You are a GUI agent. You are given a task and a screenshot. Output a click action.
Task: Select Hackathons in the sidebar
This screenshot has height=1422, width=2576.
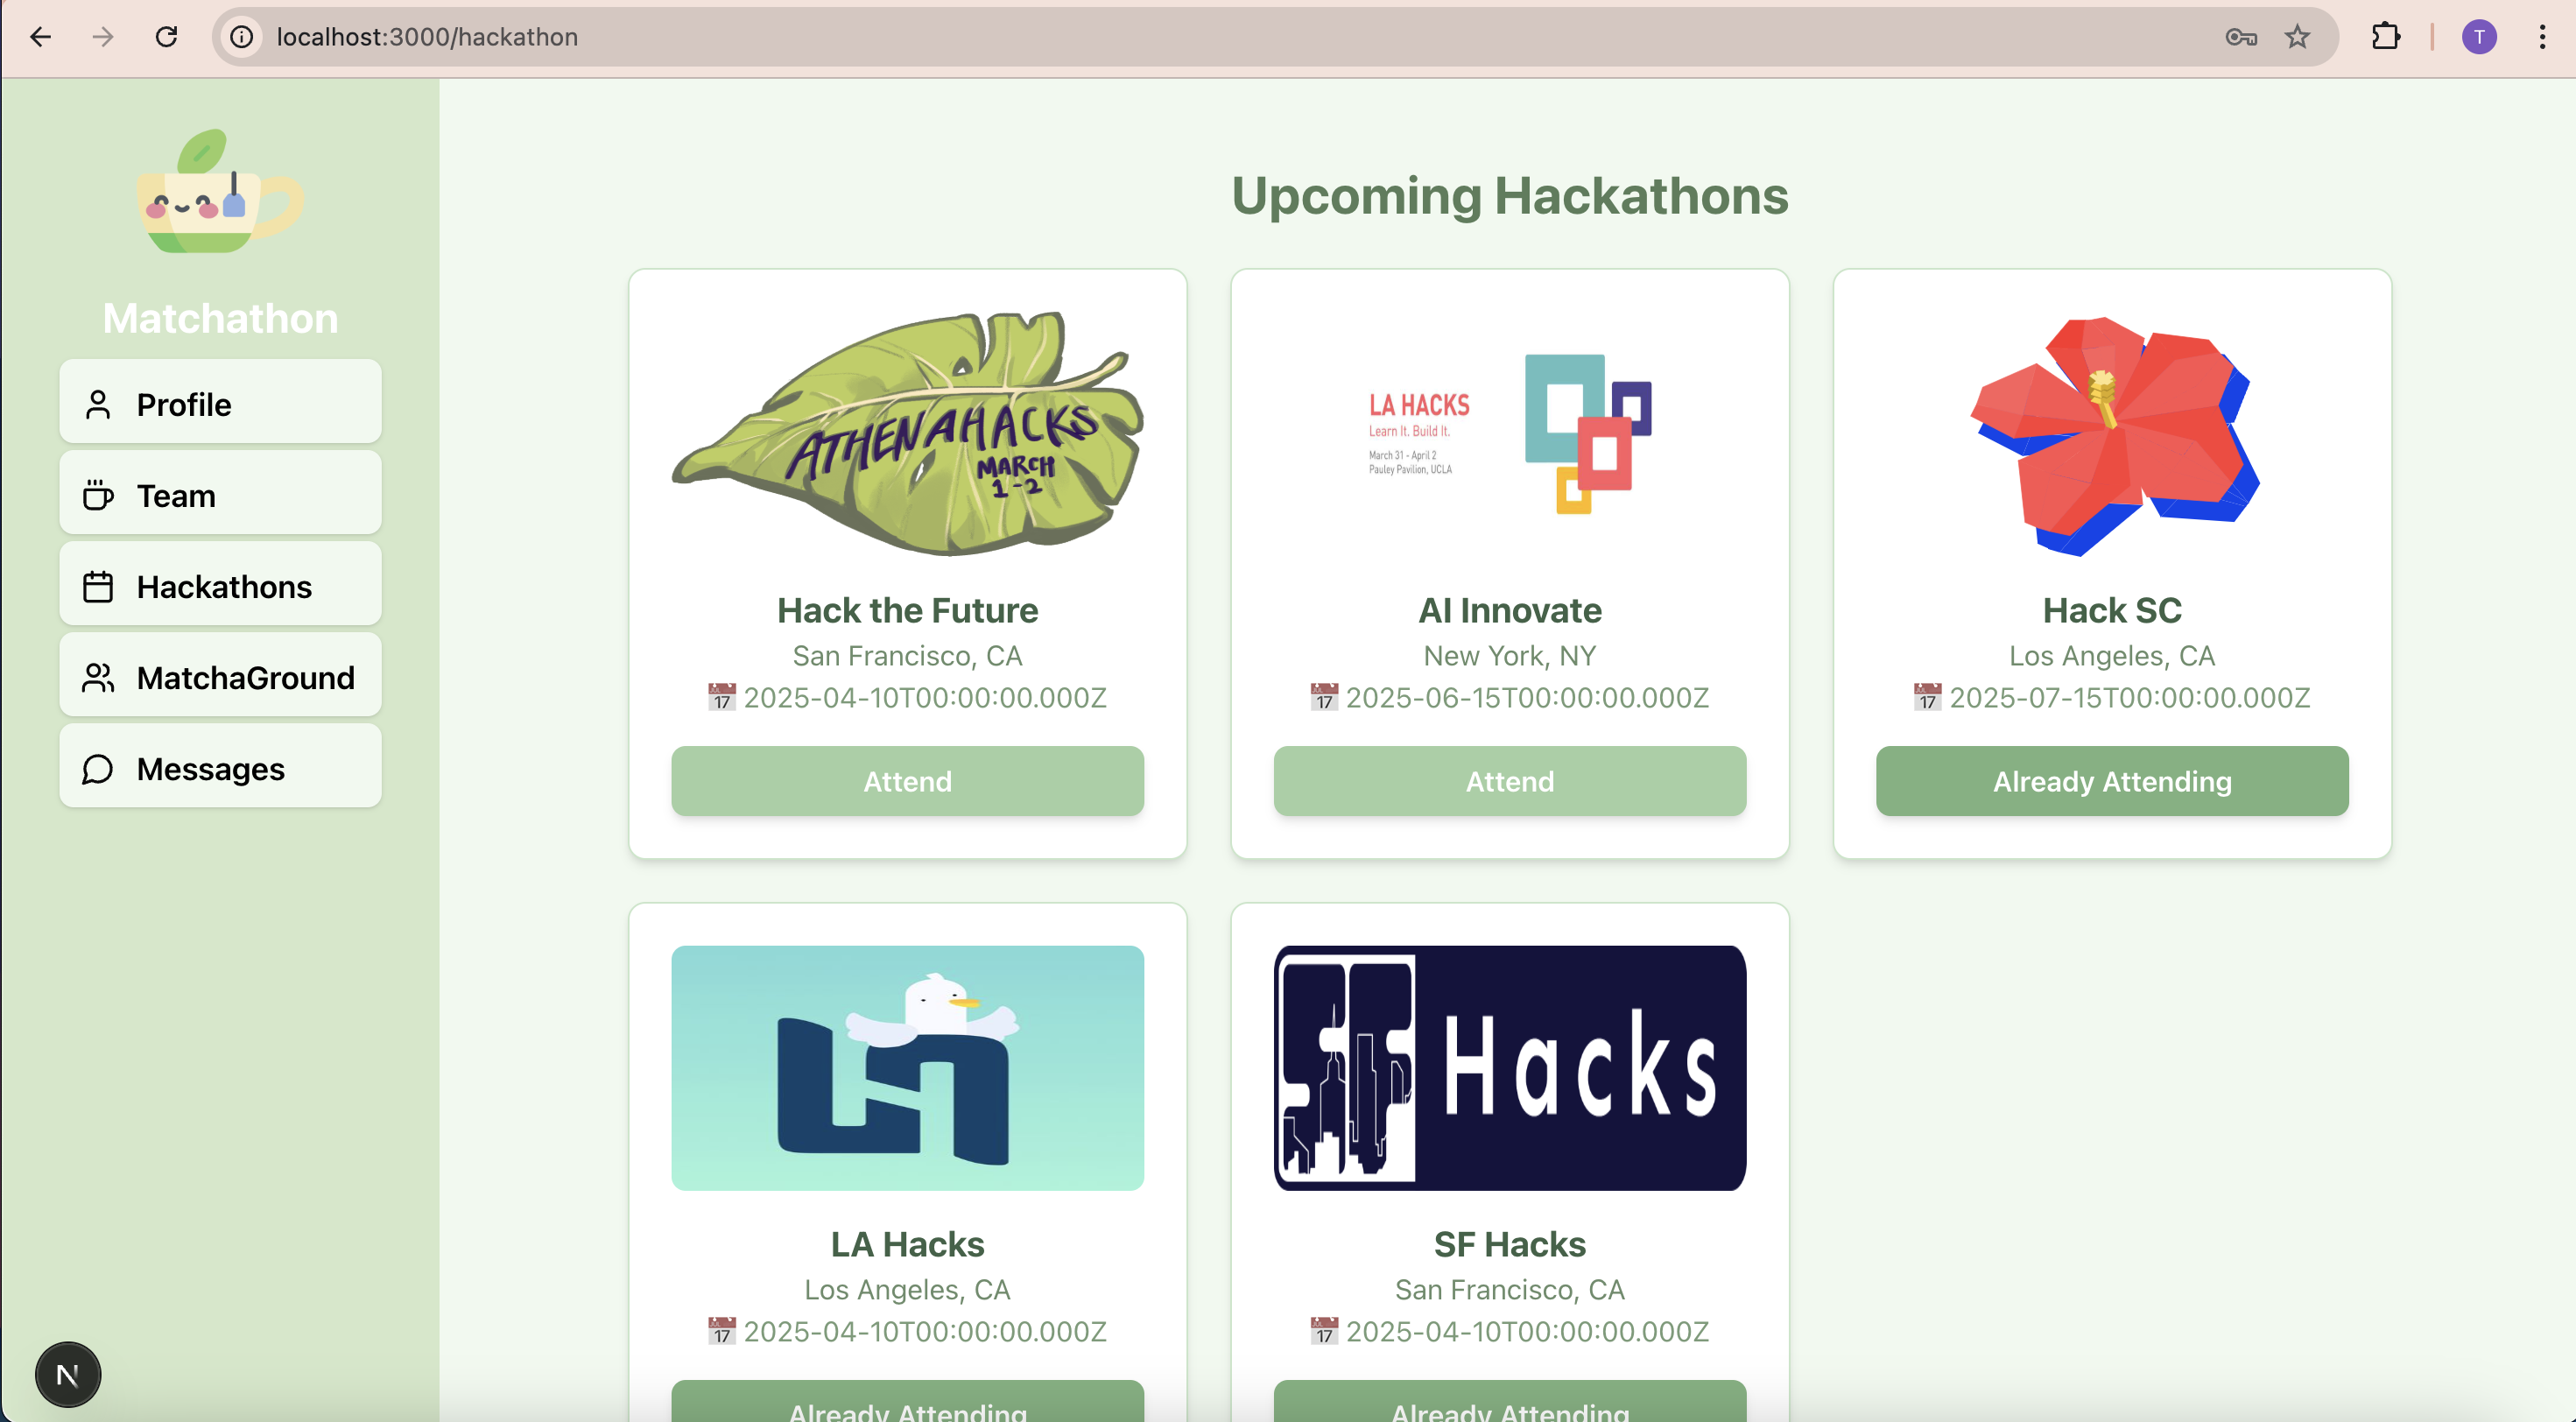[x=220, y=586]
